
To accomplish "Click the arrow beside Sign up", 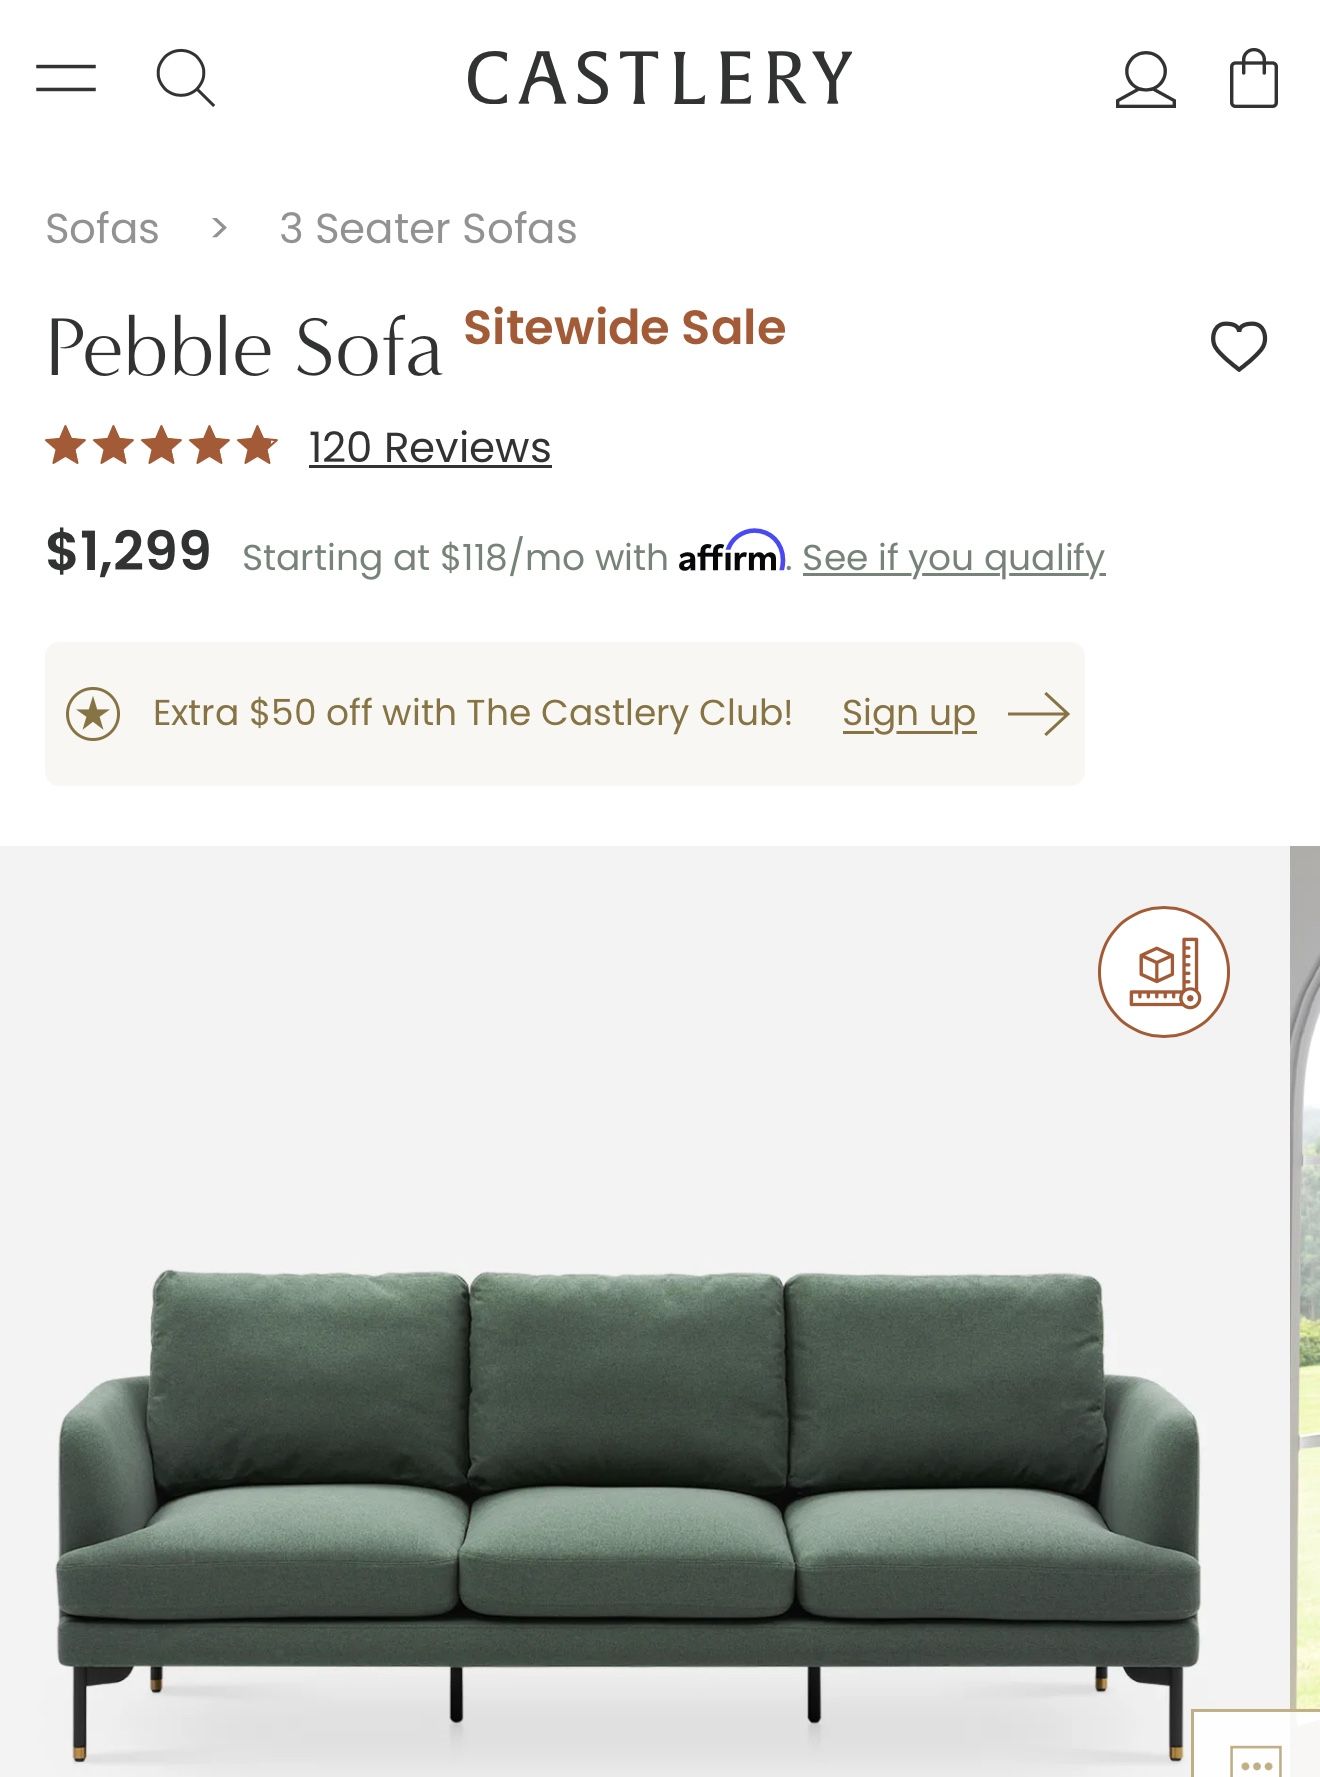I will click(1039, 714).
